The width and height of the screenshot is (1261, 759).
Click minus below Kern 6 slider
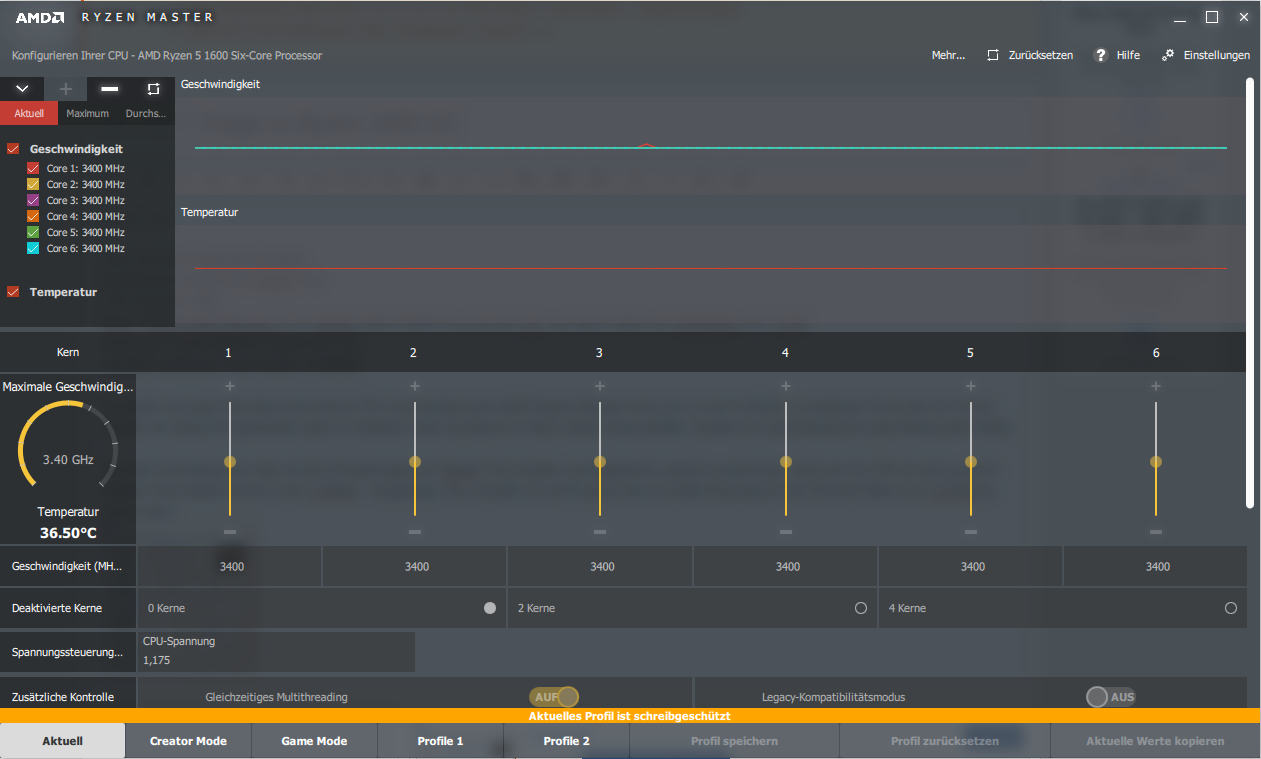[x=1156, y=532]
